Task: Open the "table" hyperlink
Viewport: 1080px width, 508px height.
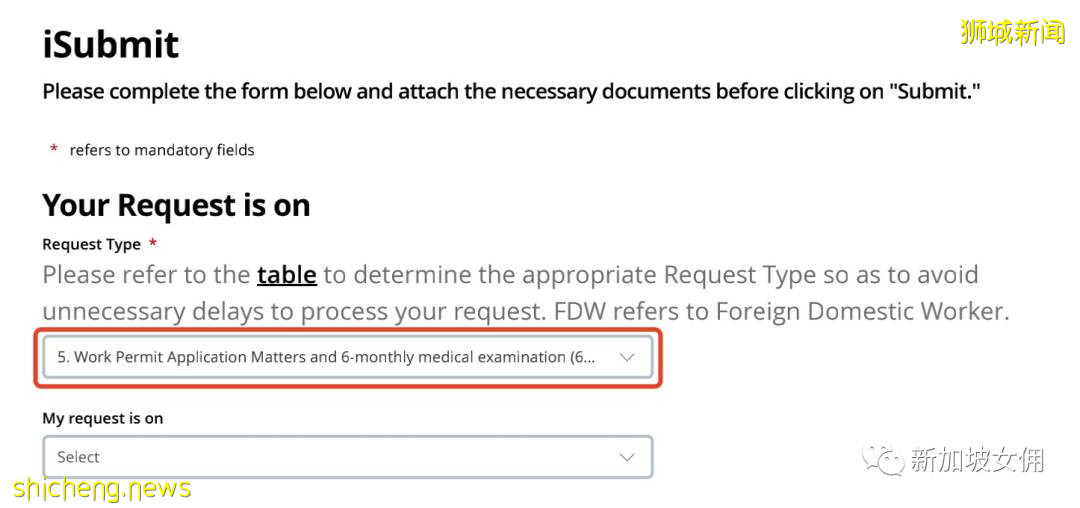Action: (x=287, y=274)
